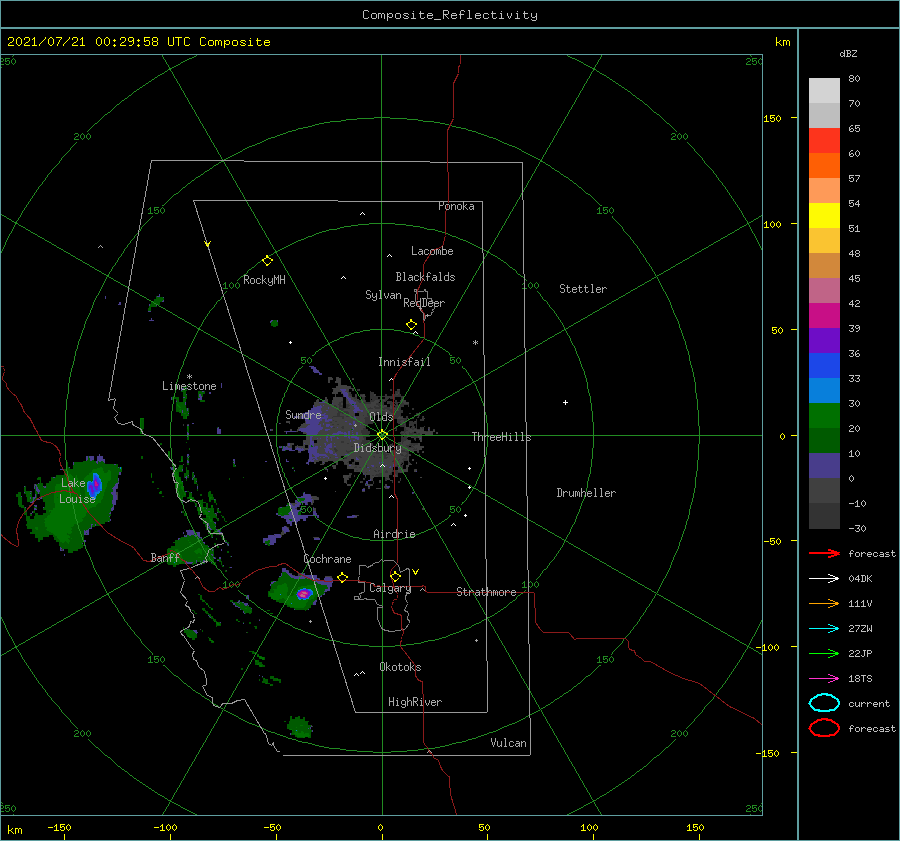Select the light blue 33-30 dBZ band
Viewport: 900px width, 841px height.
click(x=824, y=391)
